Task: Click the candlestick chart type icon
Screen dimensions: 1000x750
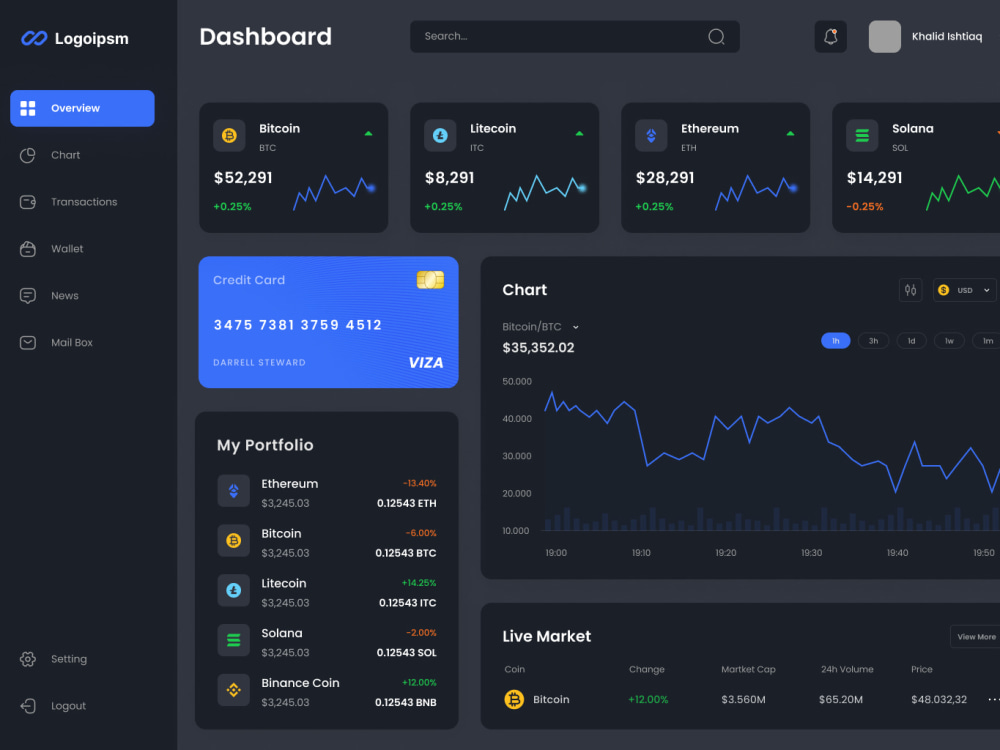Action: [x=911, y=290]
